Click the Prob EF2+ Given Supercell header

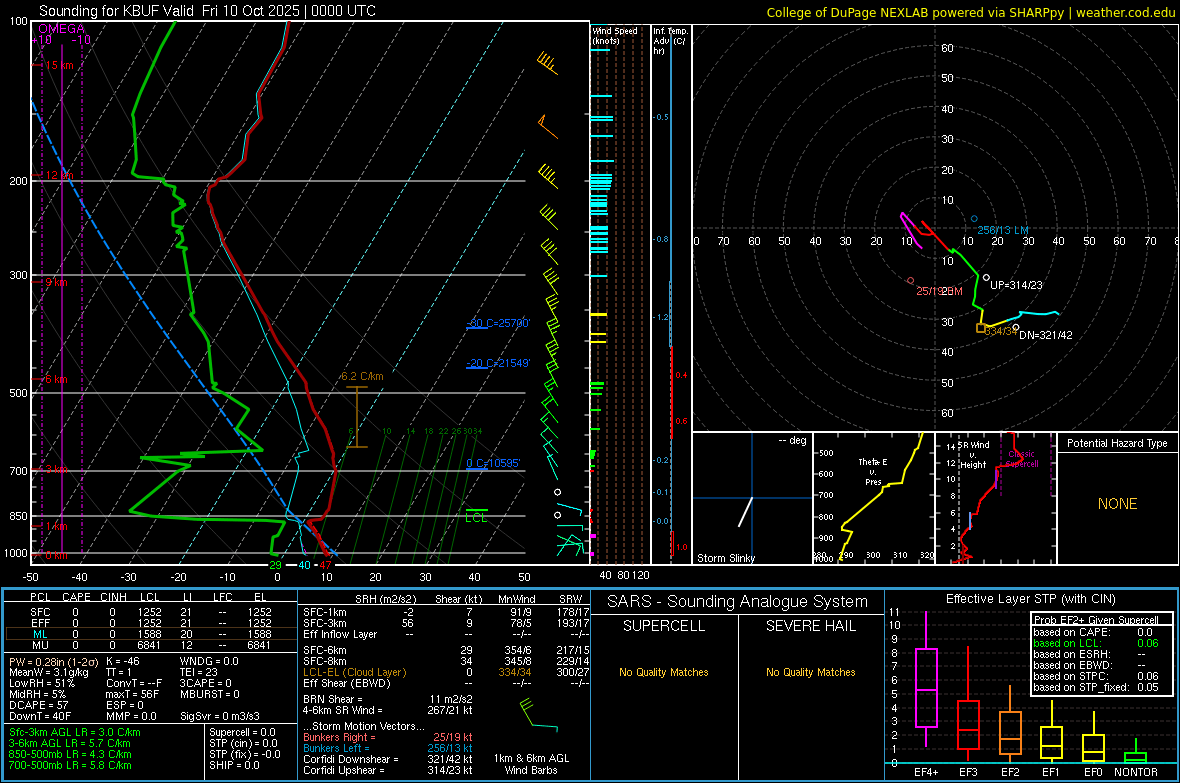pyautogui.click(x=1096, y=620)
